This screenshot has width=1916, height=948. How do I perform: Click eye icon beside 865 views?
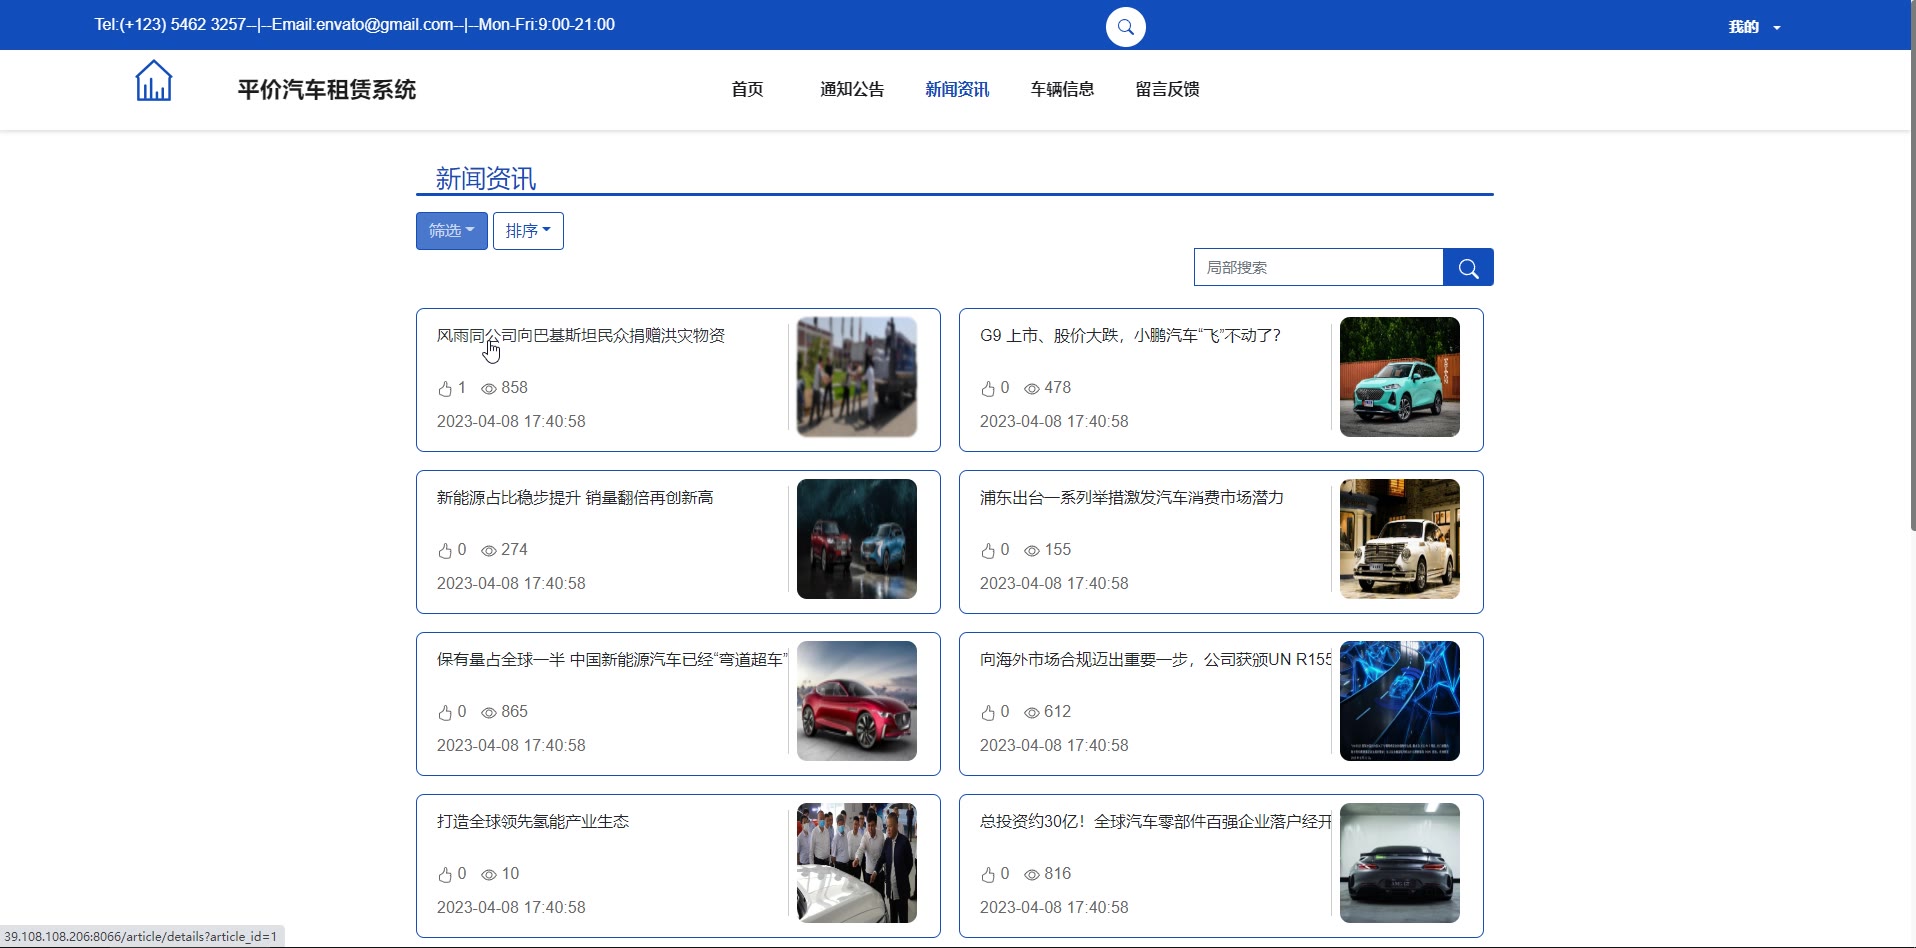tap(489, 712)
